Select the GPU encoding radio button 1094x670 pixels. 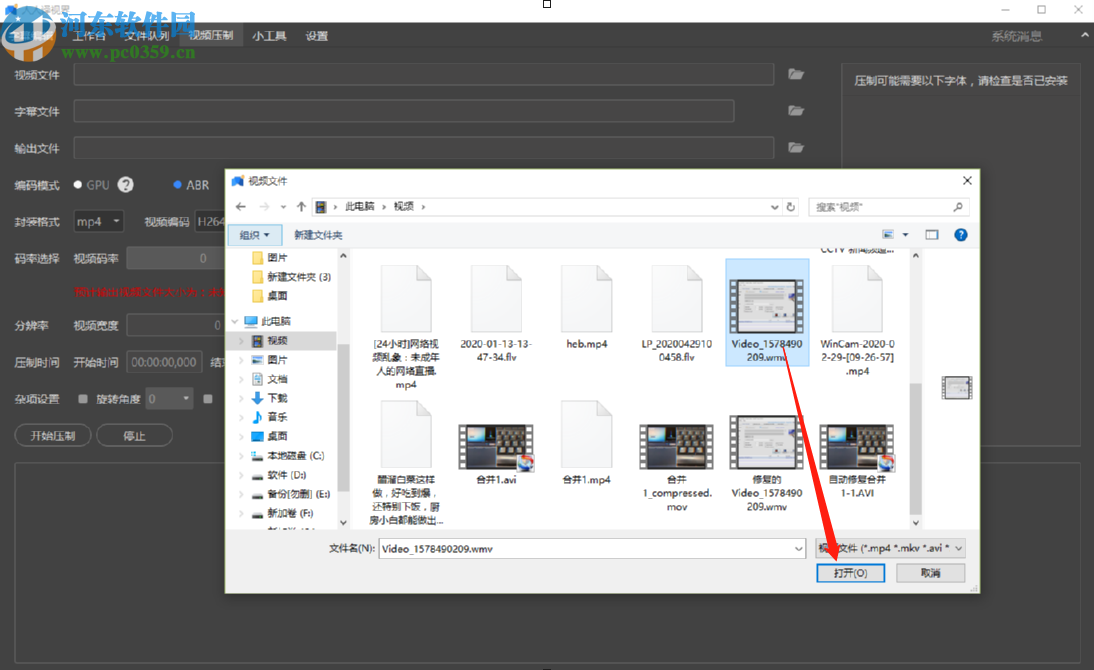pos(77,185)
